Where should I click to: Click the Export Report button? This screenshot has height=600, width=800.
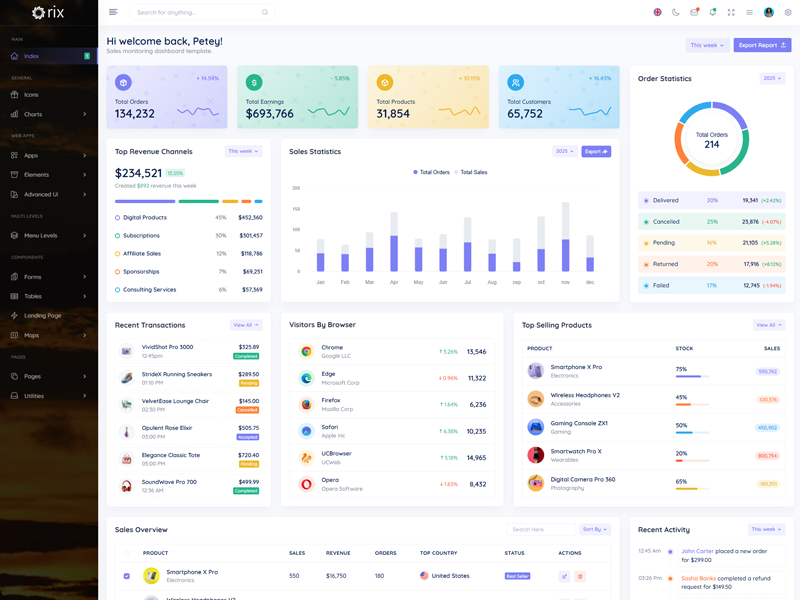(762, 45)
